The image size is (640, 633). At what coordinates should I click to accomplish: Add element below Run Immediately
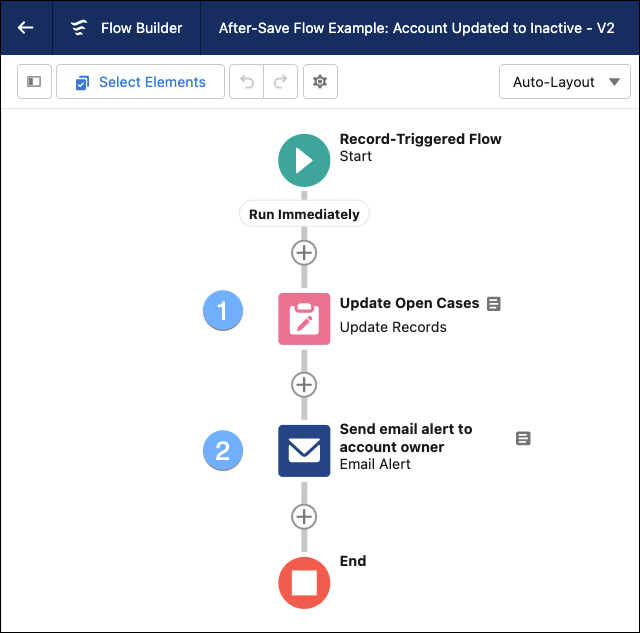pyautogui.click(x=304, y=253)
